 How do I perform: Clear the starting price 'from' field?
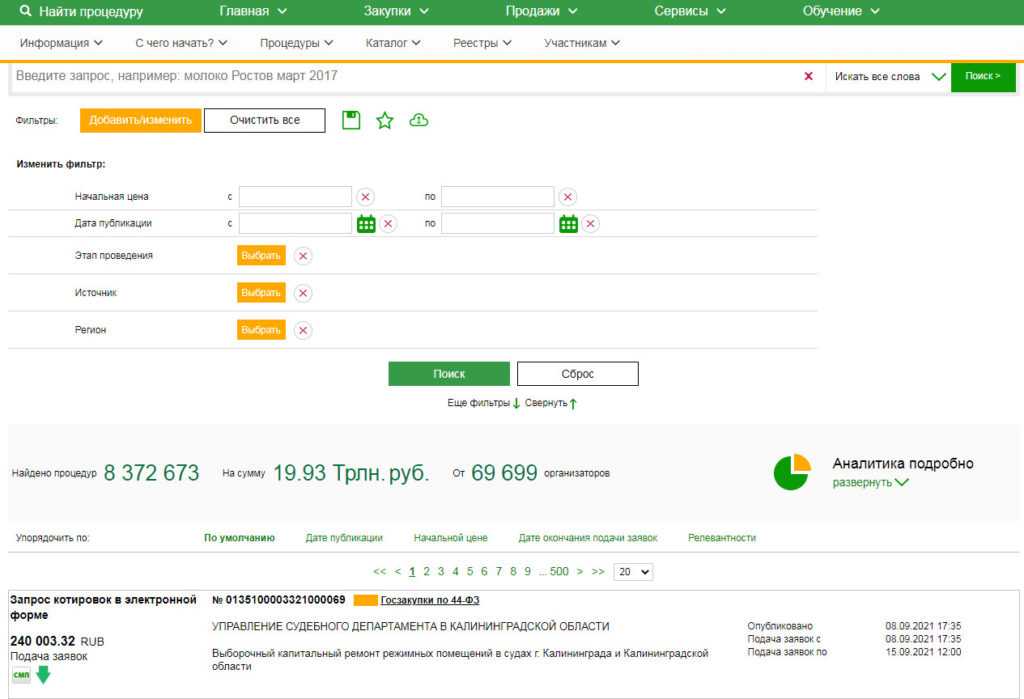366,197
